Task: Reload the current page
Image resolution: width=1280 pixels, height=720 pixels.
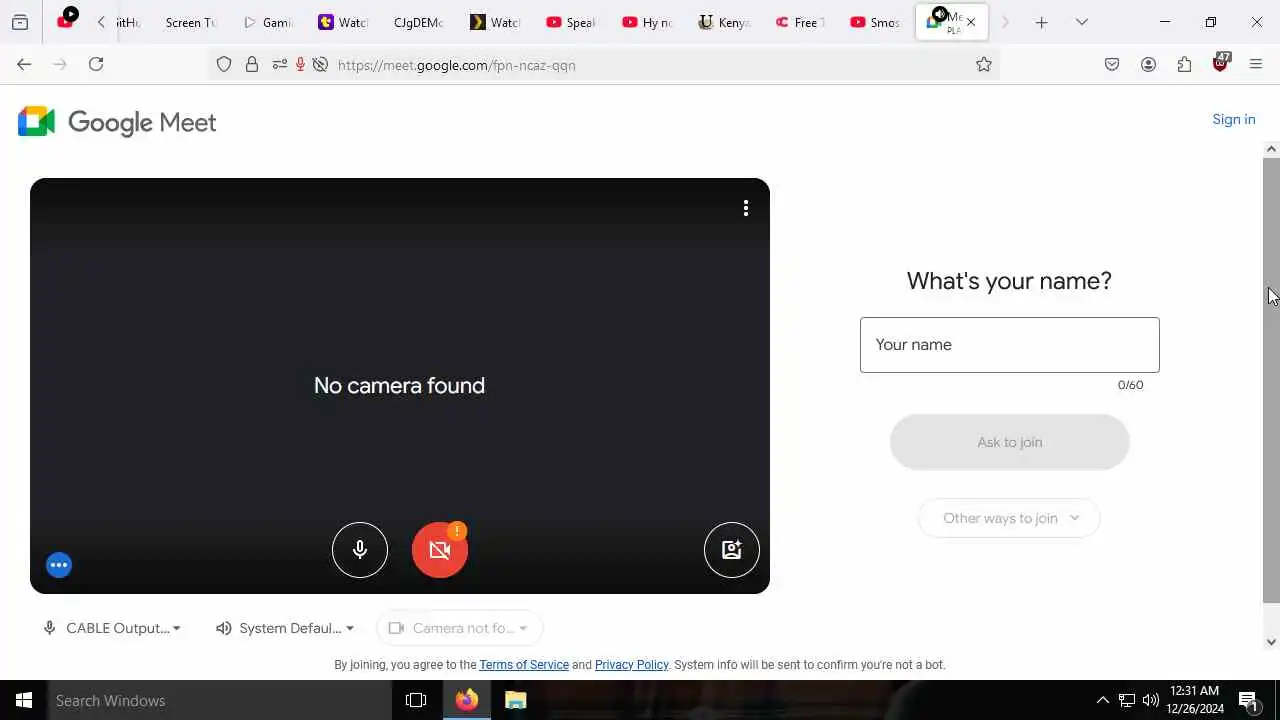Action: [x=96, y=64]
